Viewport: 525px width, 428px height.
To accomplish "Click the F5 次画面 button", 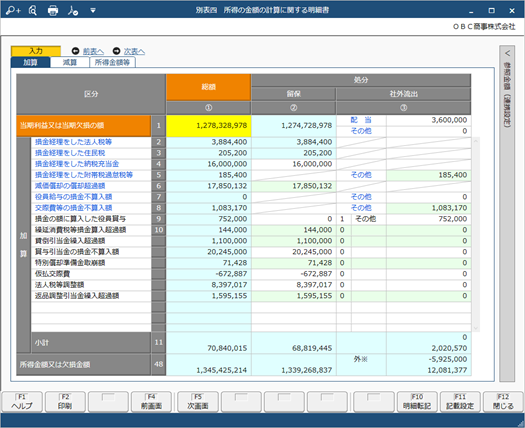I will click(198, 402).
